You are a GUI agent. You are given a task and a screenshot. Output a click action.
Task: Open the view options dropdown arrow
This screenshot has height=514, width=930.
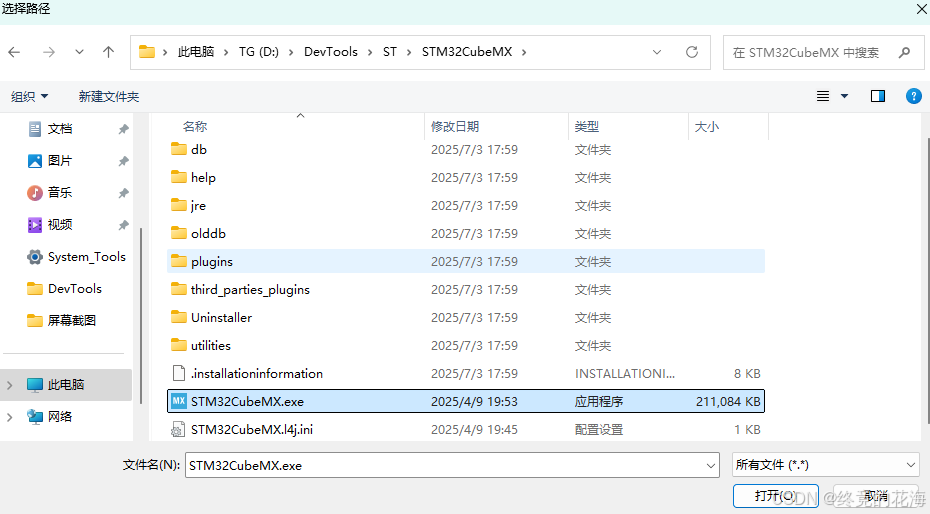click(x=844, y=96)
